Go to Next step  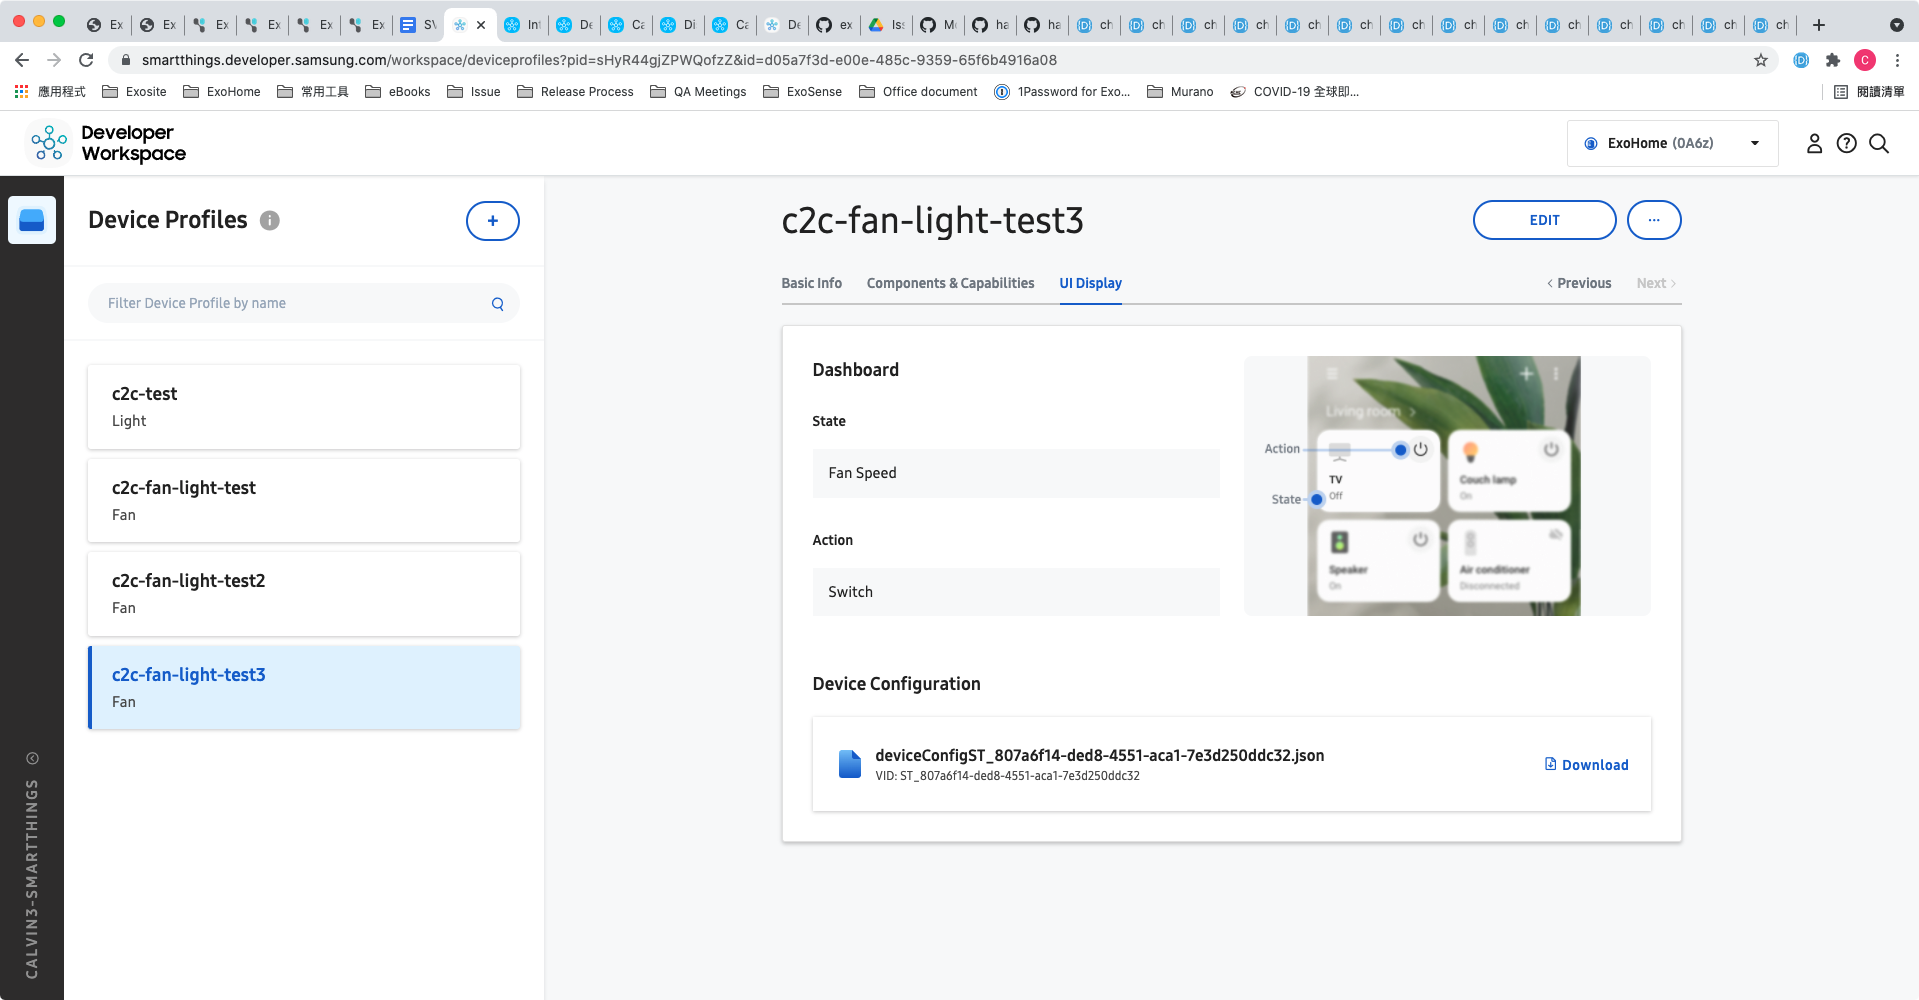click(x=1656, y=283)
